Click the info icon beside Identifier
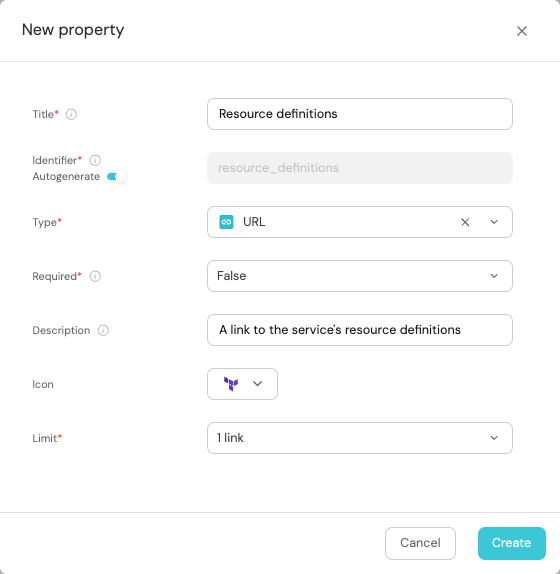The width and height of the screenshot is (560, 574). [95, 160]
